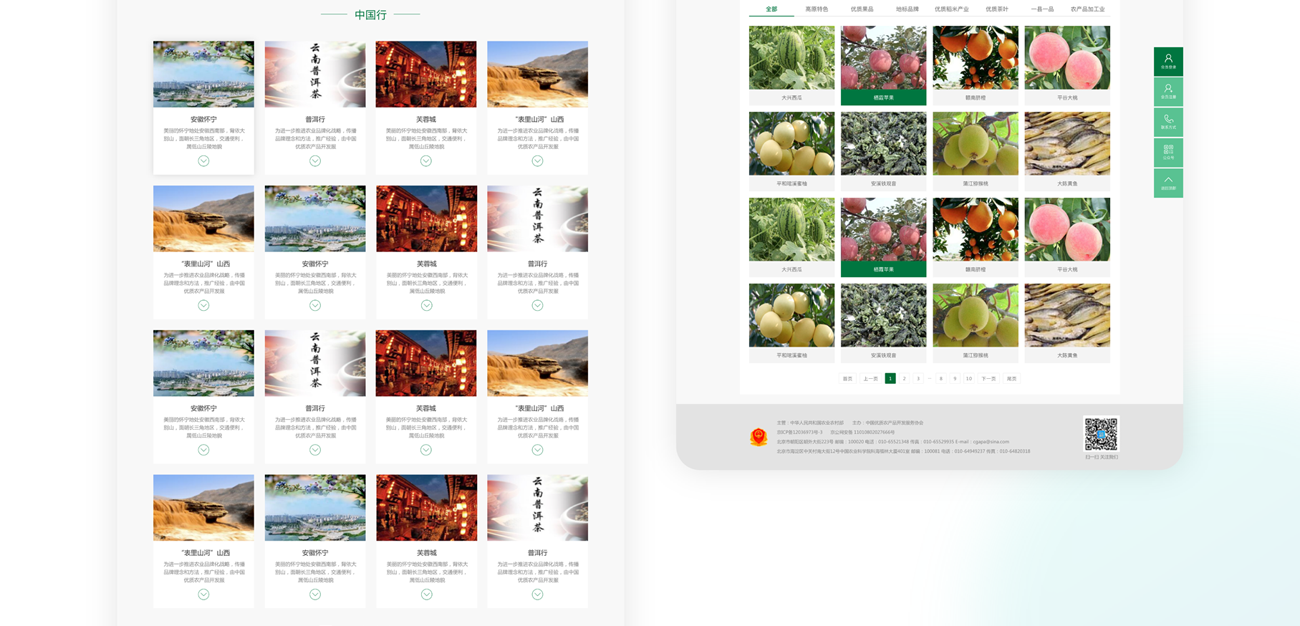Screen dimensions: 1300x626
Task: Click the phone contact sidebar icon
Action: coord(1168,121)
